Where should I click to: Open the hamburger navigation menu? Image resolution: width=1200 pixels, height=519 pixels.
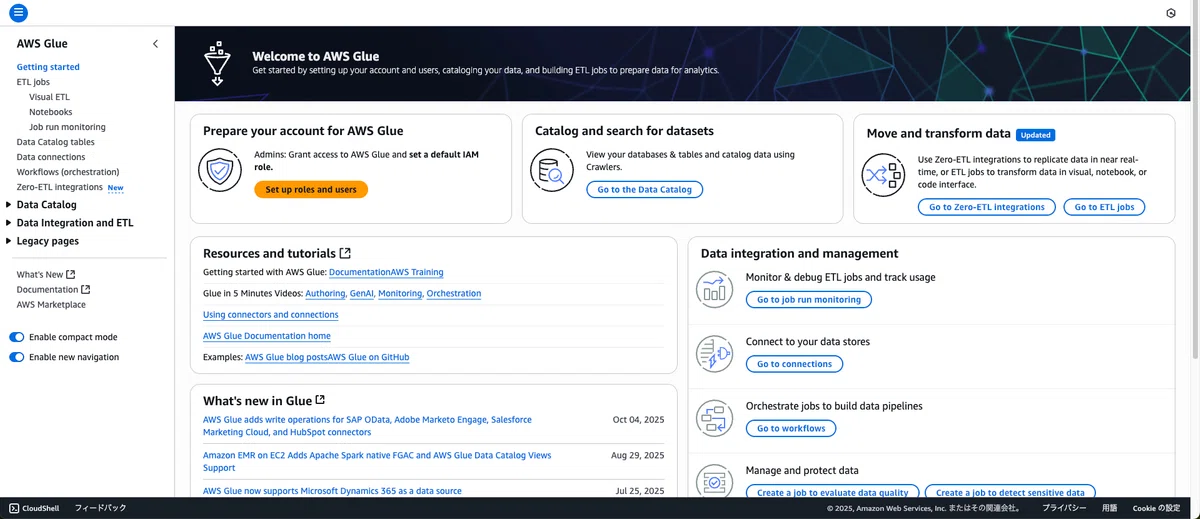pyautogui.click(x=18, y=13)
